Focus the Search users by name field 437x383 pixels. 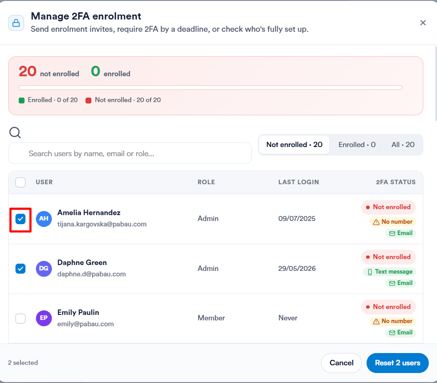coord(130,153)
